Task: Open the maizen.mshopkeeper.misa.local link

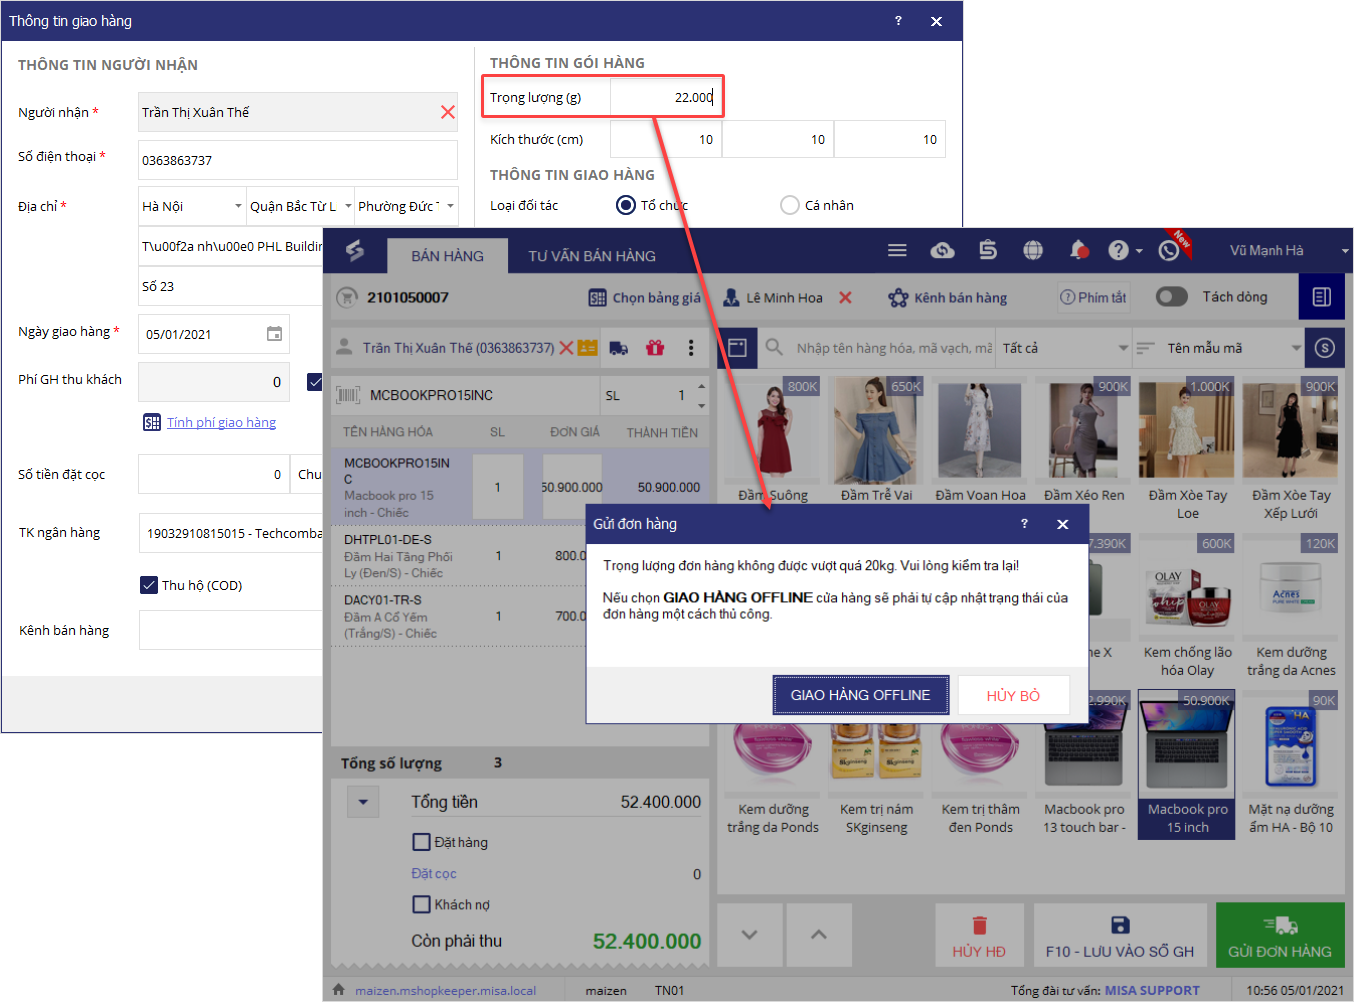Action: tap(445, 990)
